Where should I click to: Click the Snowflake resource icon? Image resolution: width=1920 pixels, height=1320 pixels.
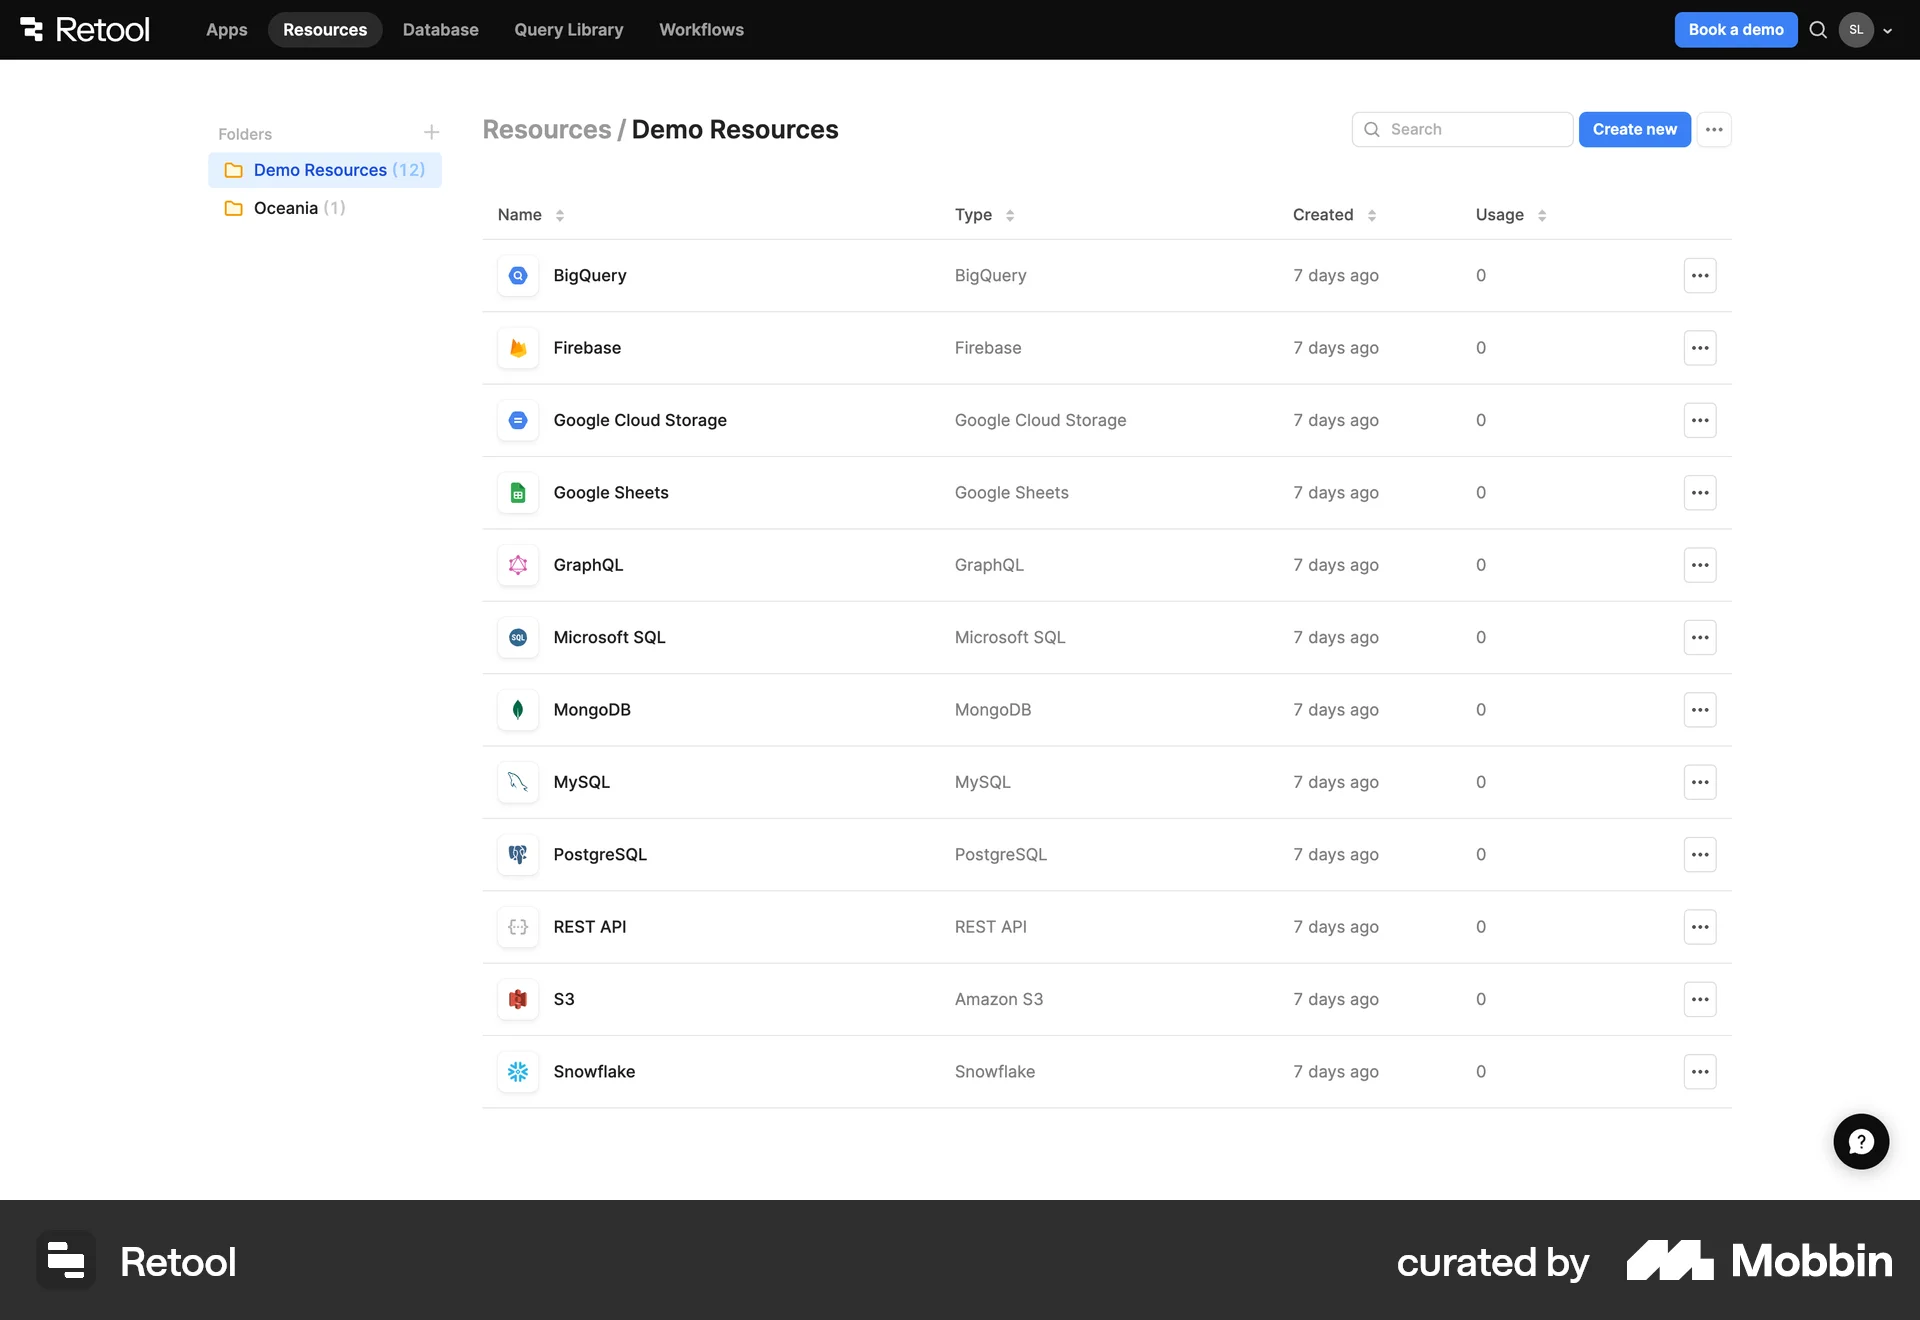tap(518, 1071)
